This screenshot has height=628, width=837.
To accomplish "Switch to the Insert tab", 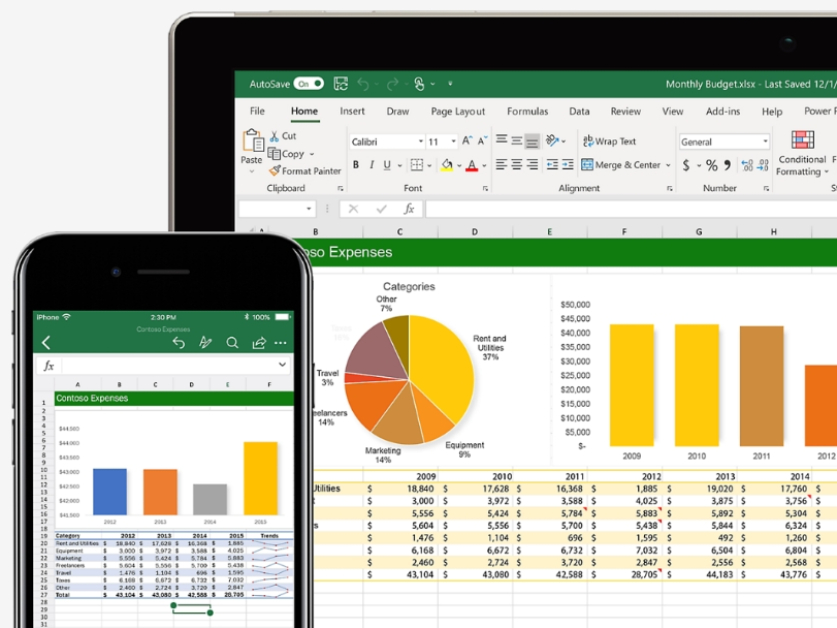I will tap(352, 111).
